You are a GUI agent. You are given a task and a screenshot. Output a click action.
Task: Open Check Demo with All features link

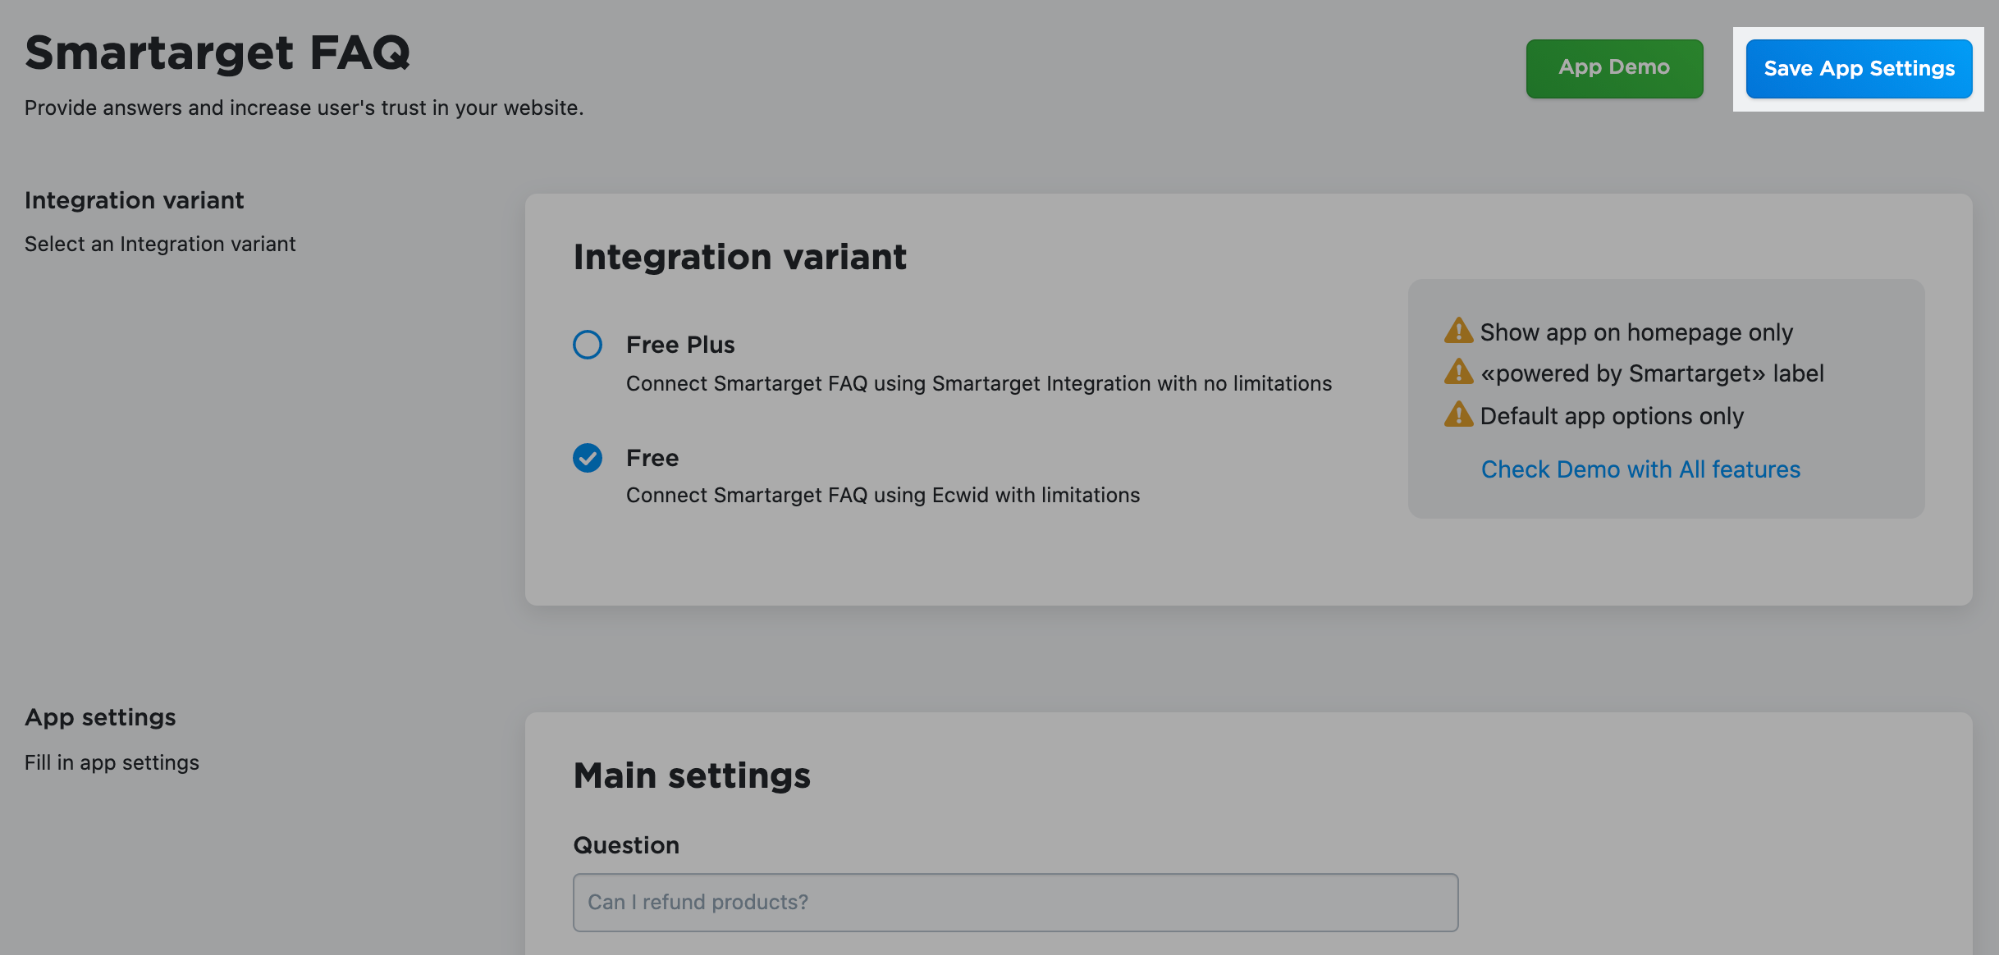point(1640,469)
